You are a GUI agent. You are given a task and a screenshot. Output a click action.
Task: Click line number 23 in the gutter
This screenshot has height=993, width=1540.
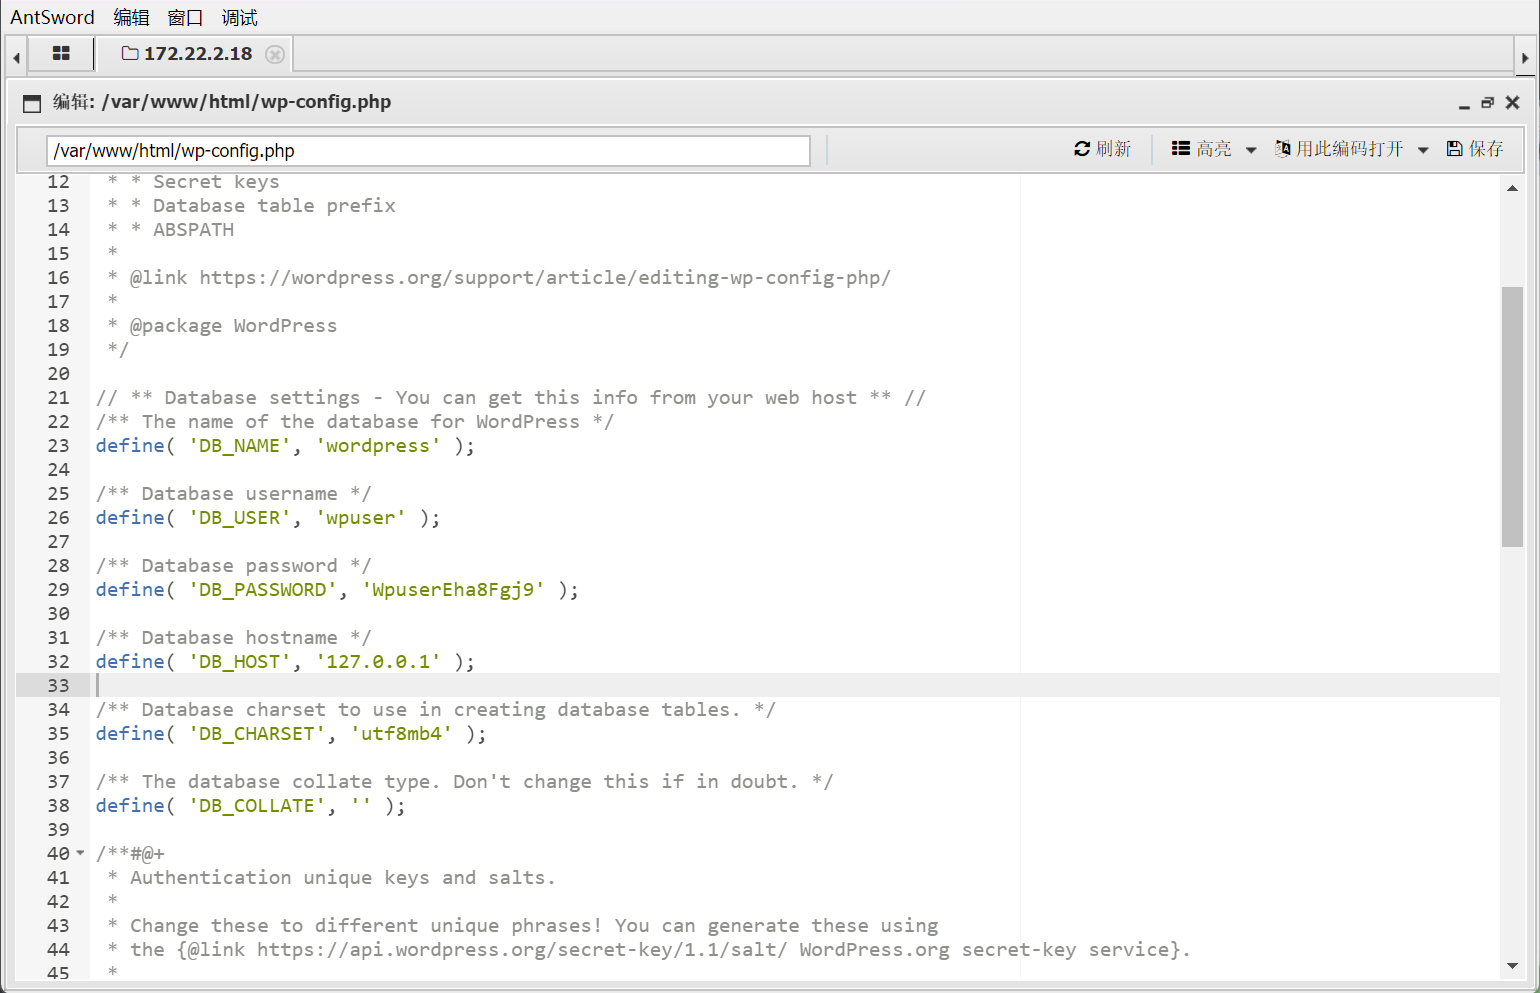58,446
